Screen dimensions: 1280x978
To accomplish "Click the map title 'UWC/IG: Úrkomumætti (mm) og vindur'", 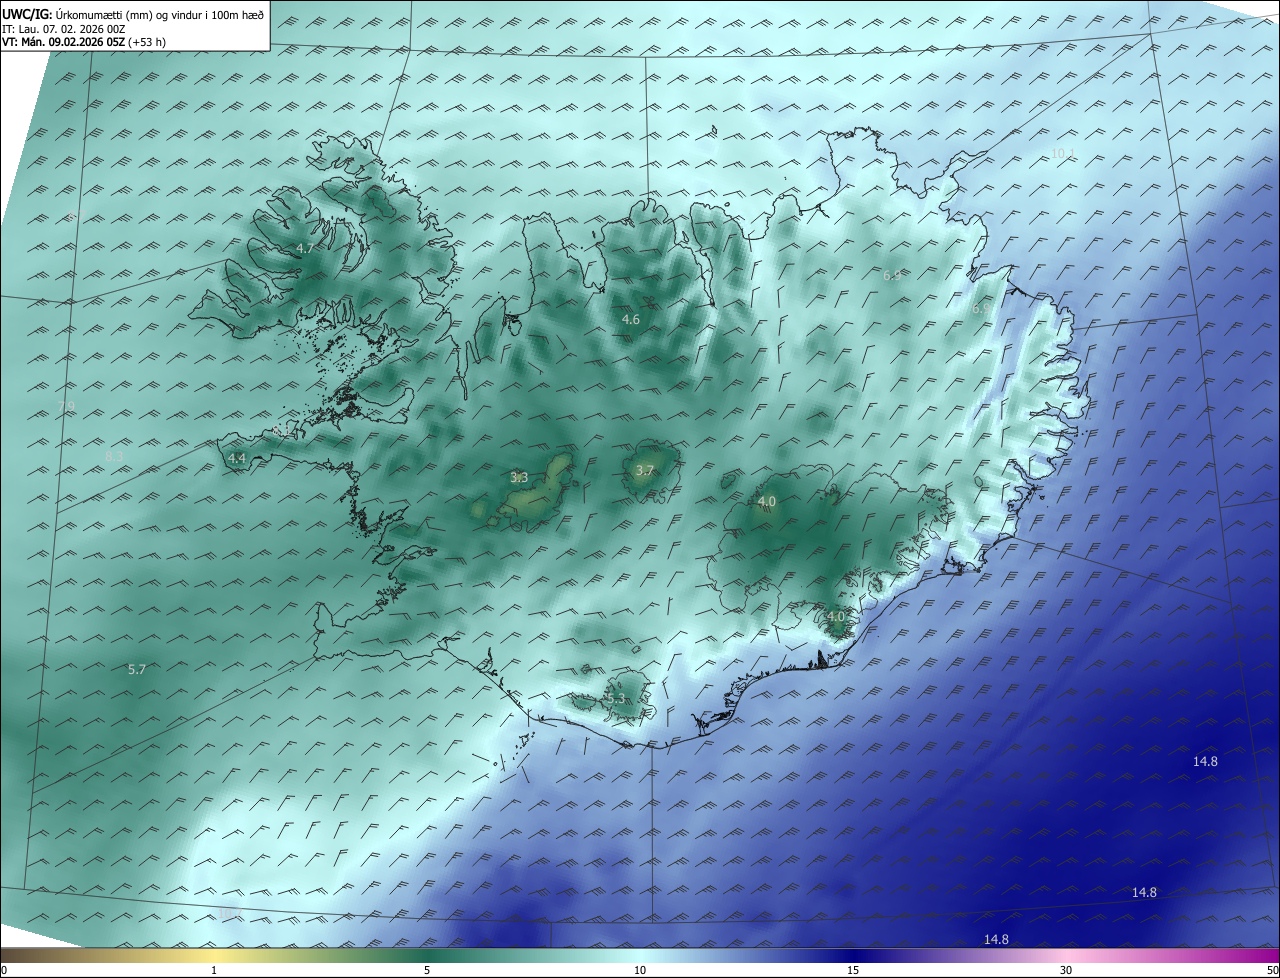I will [133, 14].
